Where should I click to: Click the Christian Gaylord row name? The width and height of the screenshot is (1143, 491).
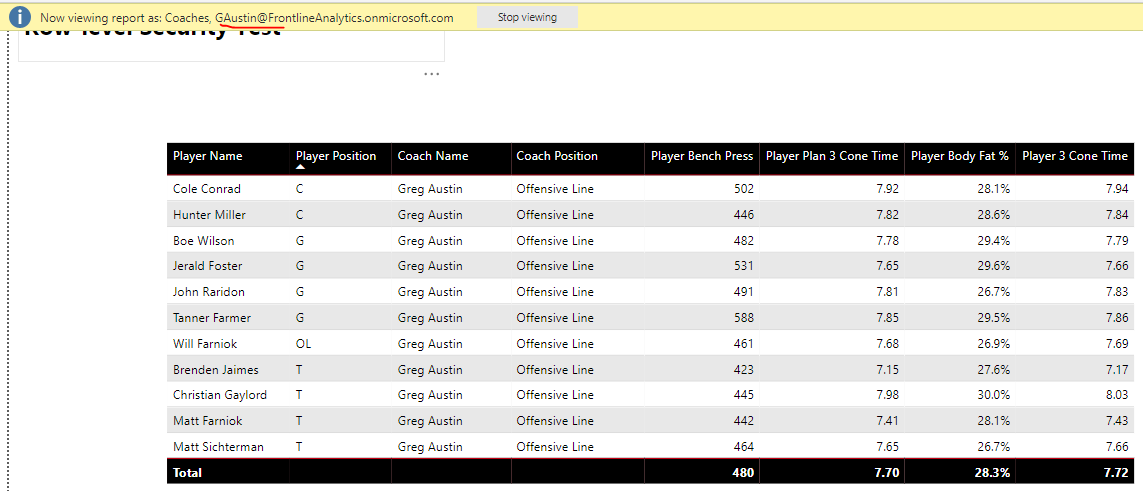coord(220,395)
